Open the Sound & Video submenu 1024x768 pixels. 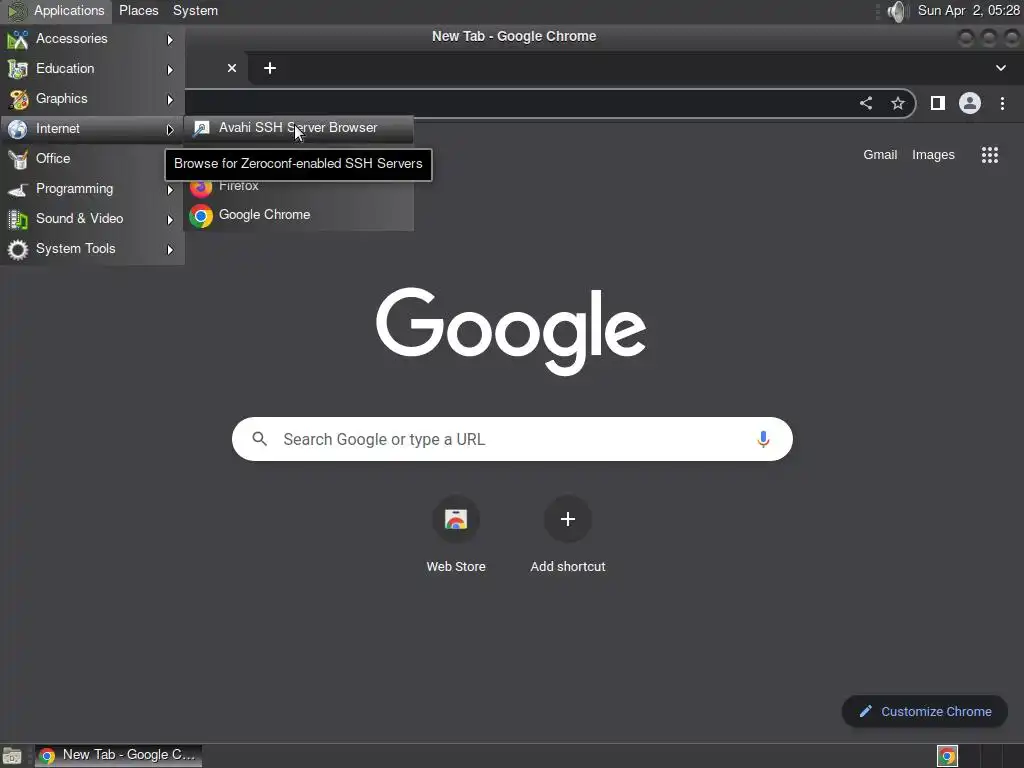click(x=92, y=219)
